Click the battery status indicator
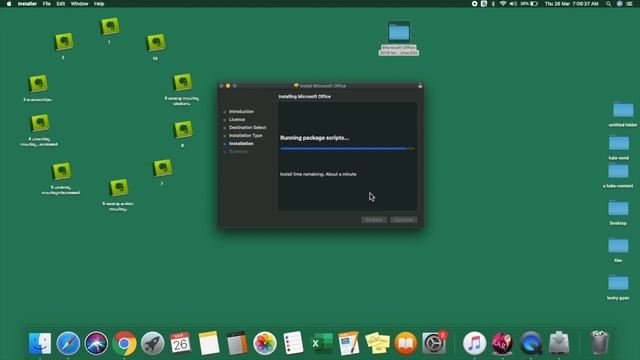This screenshot has width=640, height=360. [529, 4]
